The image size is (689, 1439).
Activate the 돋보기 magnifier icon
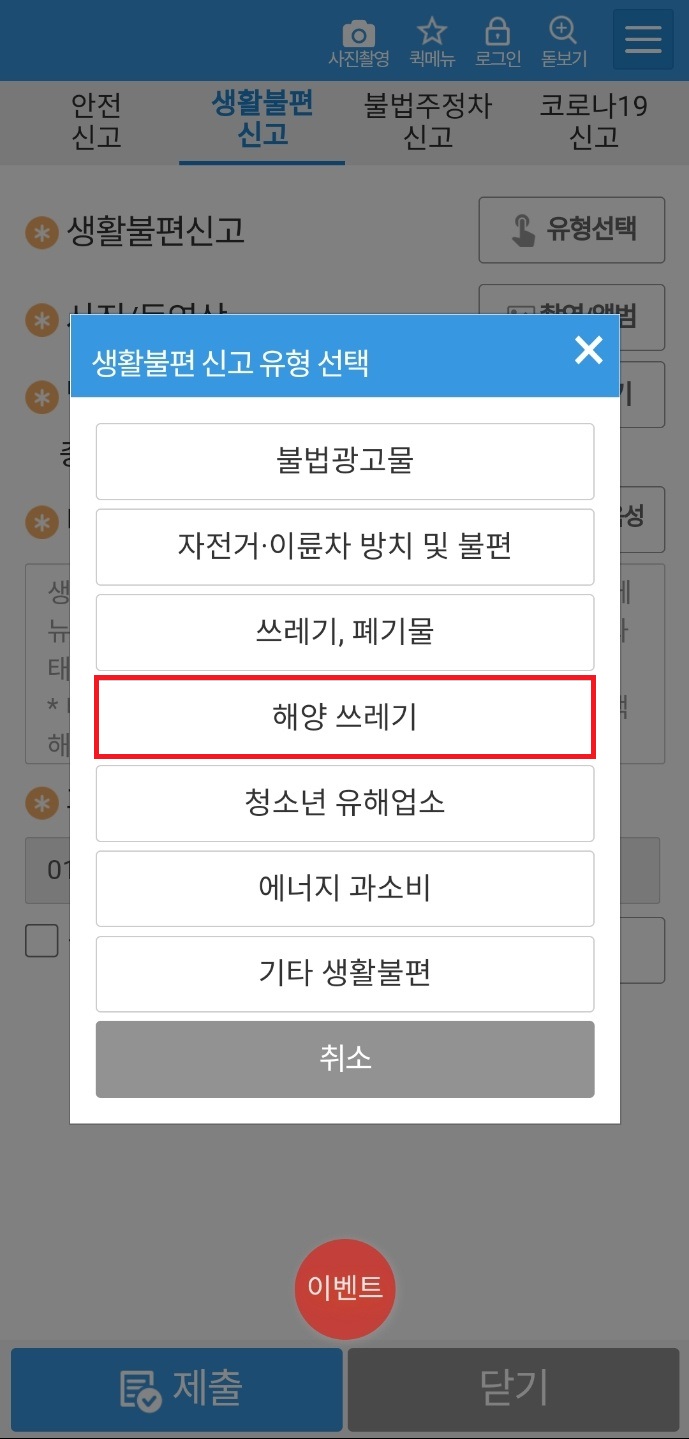[563, 40]
